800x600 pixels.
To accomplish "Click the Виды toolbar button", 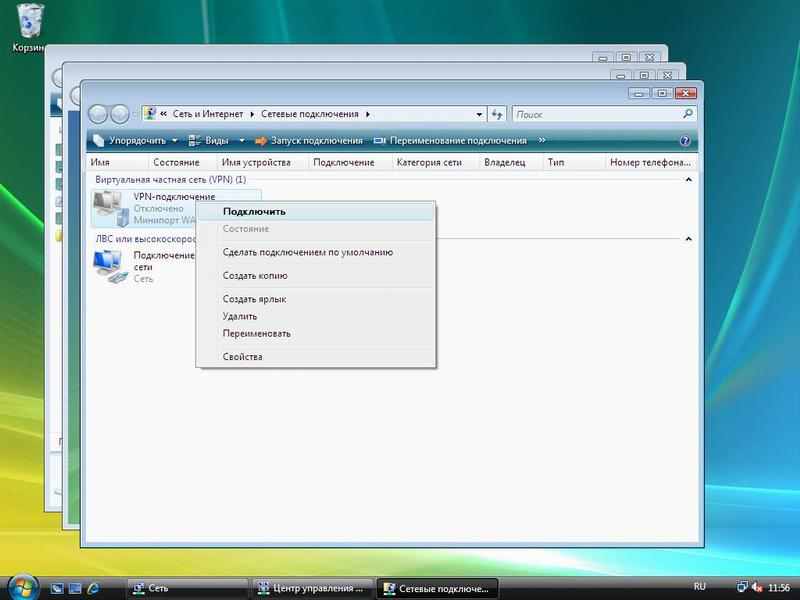I will click(x=209, y=141).
